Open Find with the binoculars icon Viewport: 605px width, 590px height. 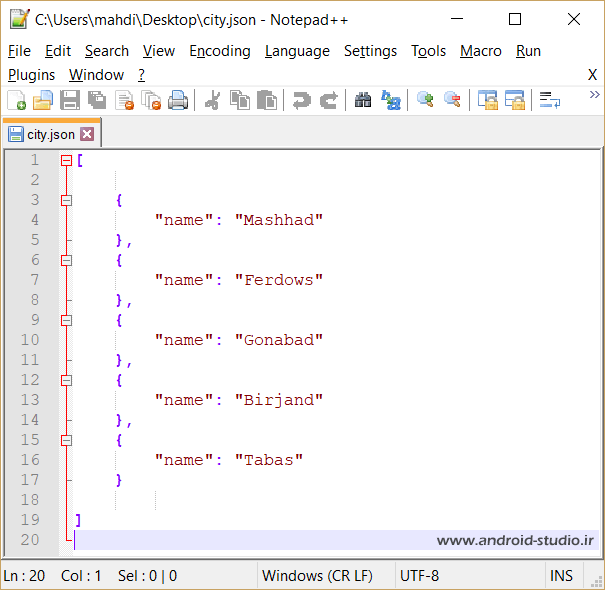pyautogui.click(x=363, y=100)
